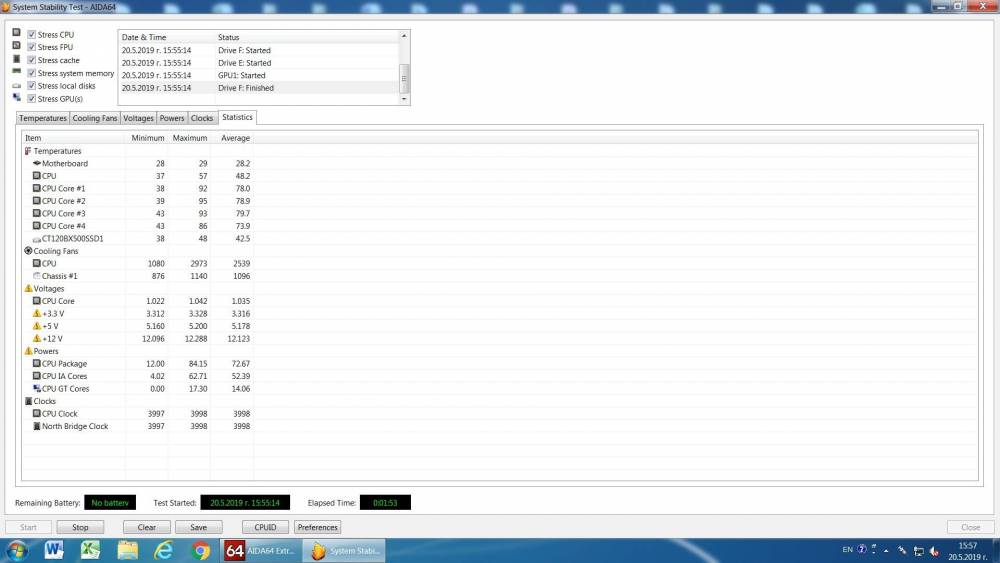The width and height of the screenshot is (1000, 563).
Task: Click the Powers group icon
Action: (x=28, y=351)
